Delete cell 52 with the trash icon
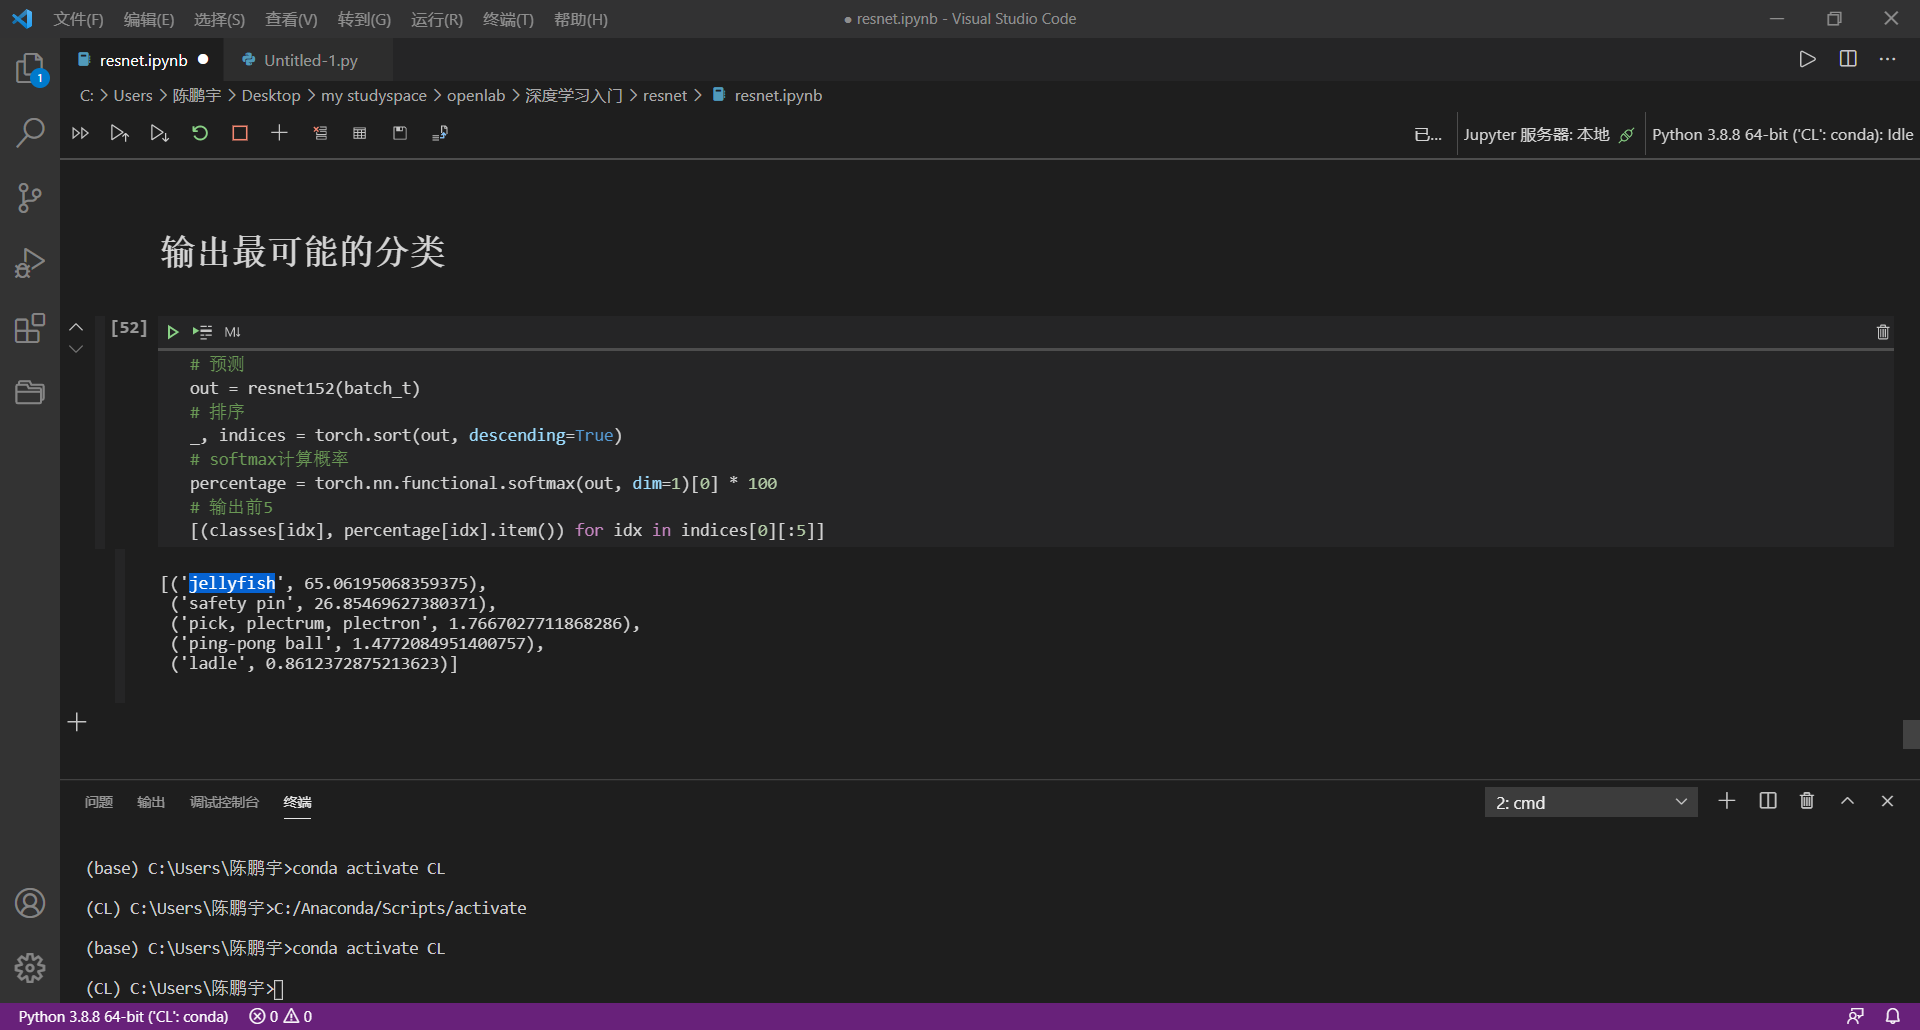 tap(1883, 332)
